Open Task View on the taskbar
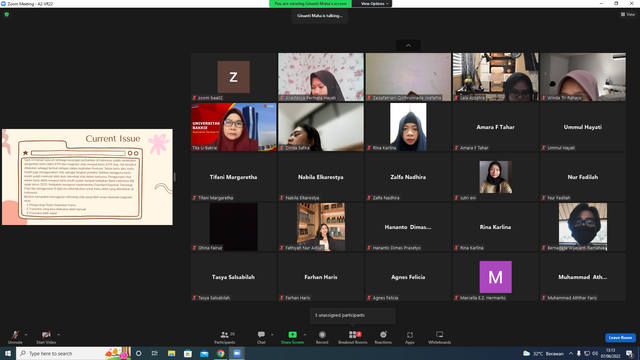 click(x=155, y=353)
